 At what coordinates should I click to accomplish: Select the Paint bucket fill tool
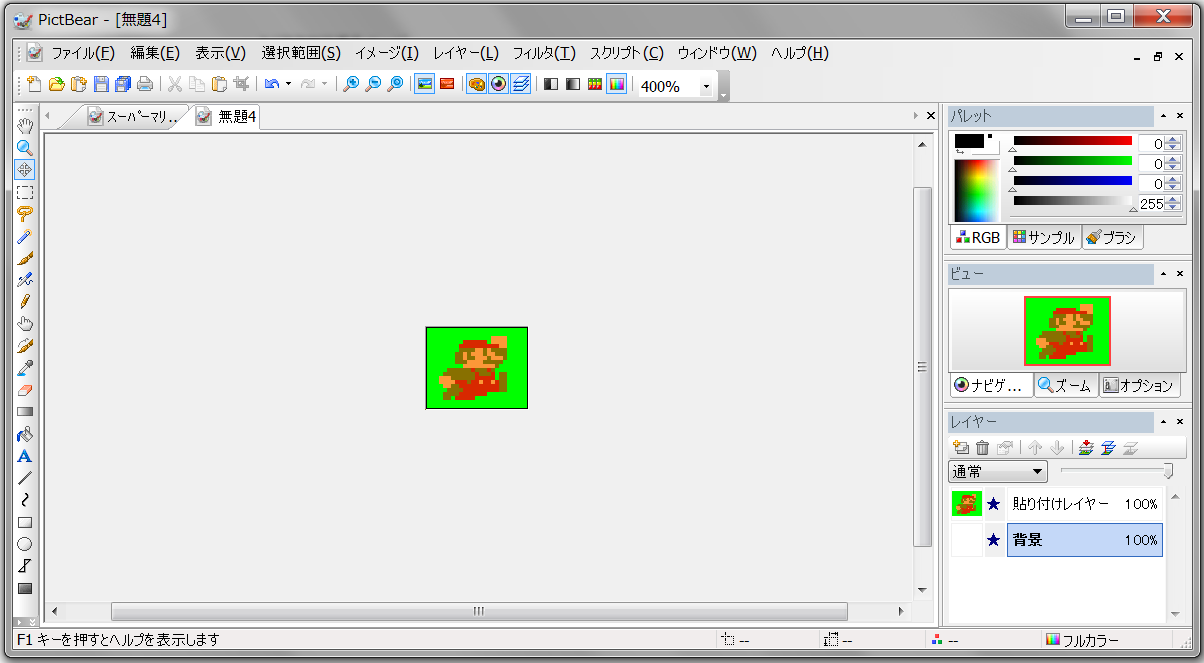coord(25,434)
